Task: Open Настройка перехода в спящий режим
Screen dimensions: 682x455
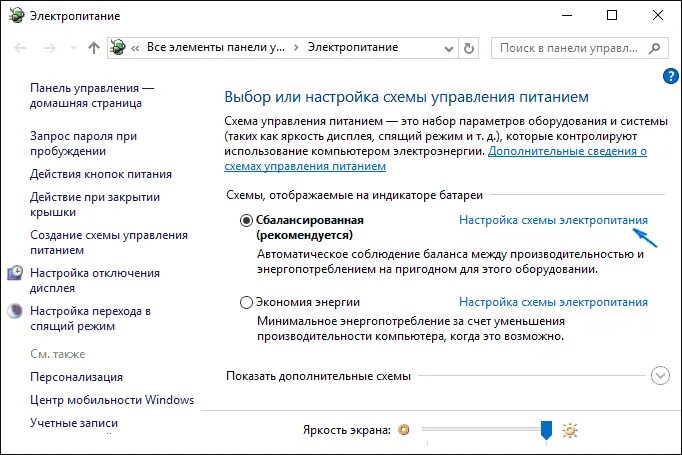Action: [90, 318]
